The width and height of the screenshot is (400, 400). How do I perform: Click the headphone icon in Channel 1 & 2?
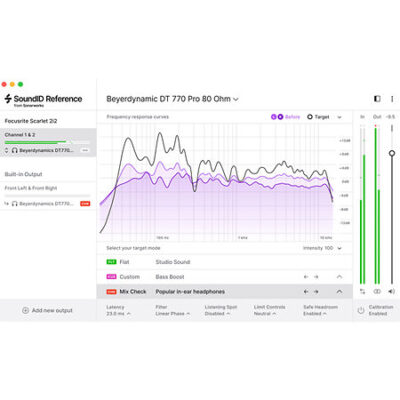click(15, 150)
